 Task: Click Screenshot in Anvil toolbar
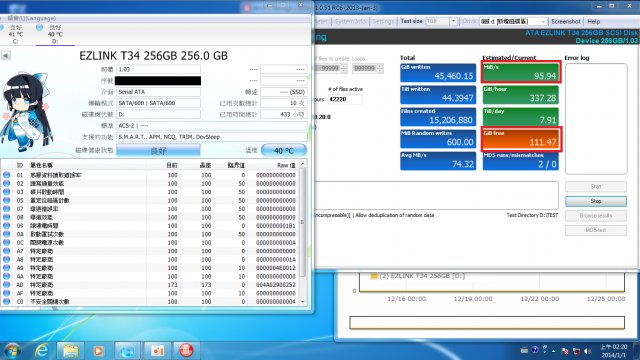[x=566, y=22]
